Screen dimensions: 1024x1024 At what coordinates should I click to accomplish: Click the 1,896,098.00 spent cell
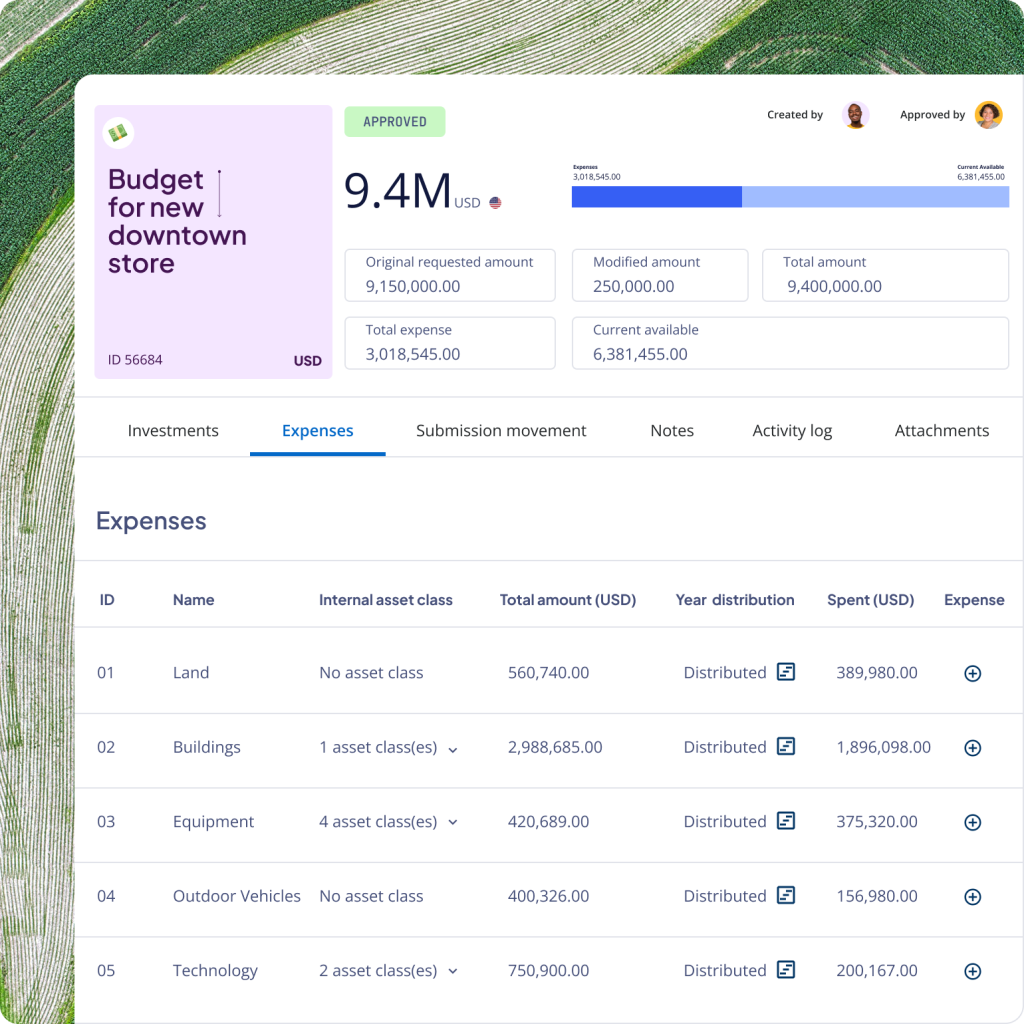click(x=884, y=747)
